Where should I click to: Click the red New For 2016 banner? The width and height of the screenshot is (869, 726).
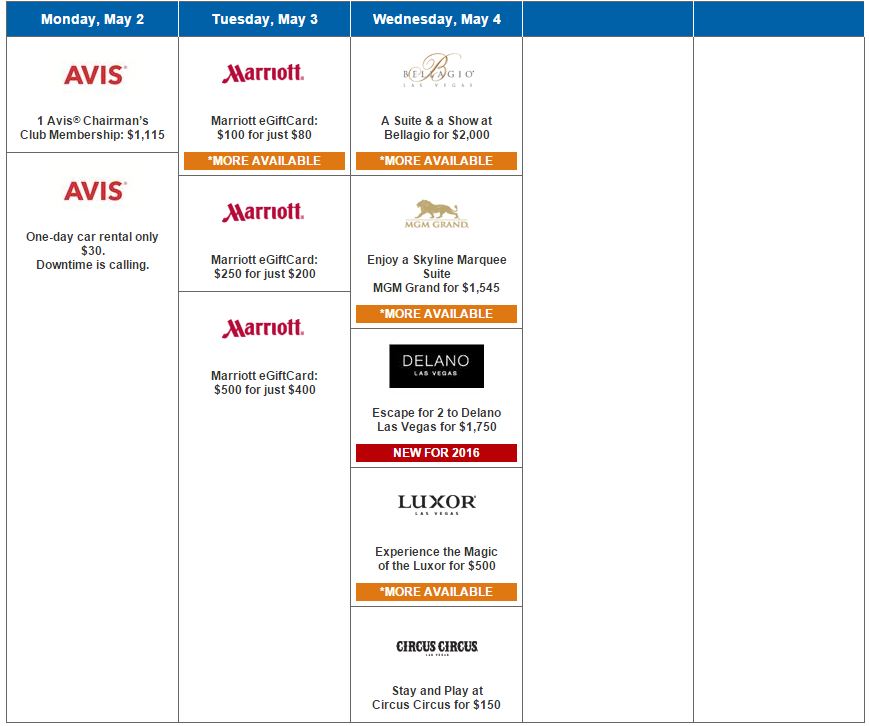pyautogui.click(x=436, y=453)
